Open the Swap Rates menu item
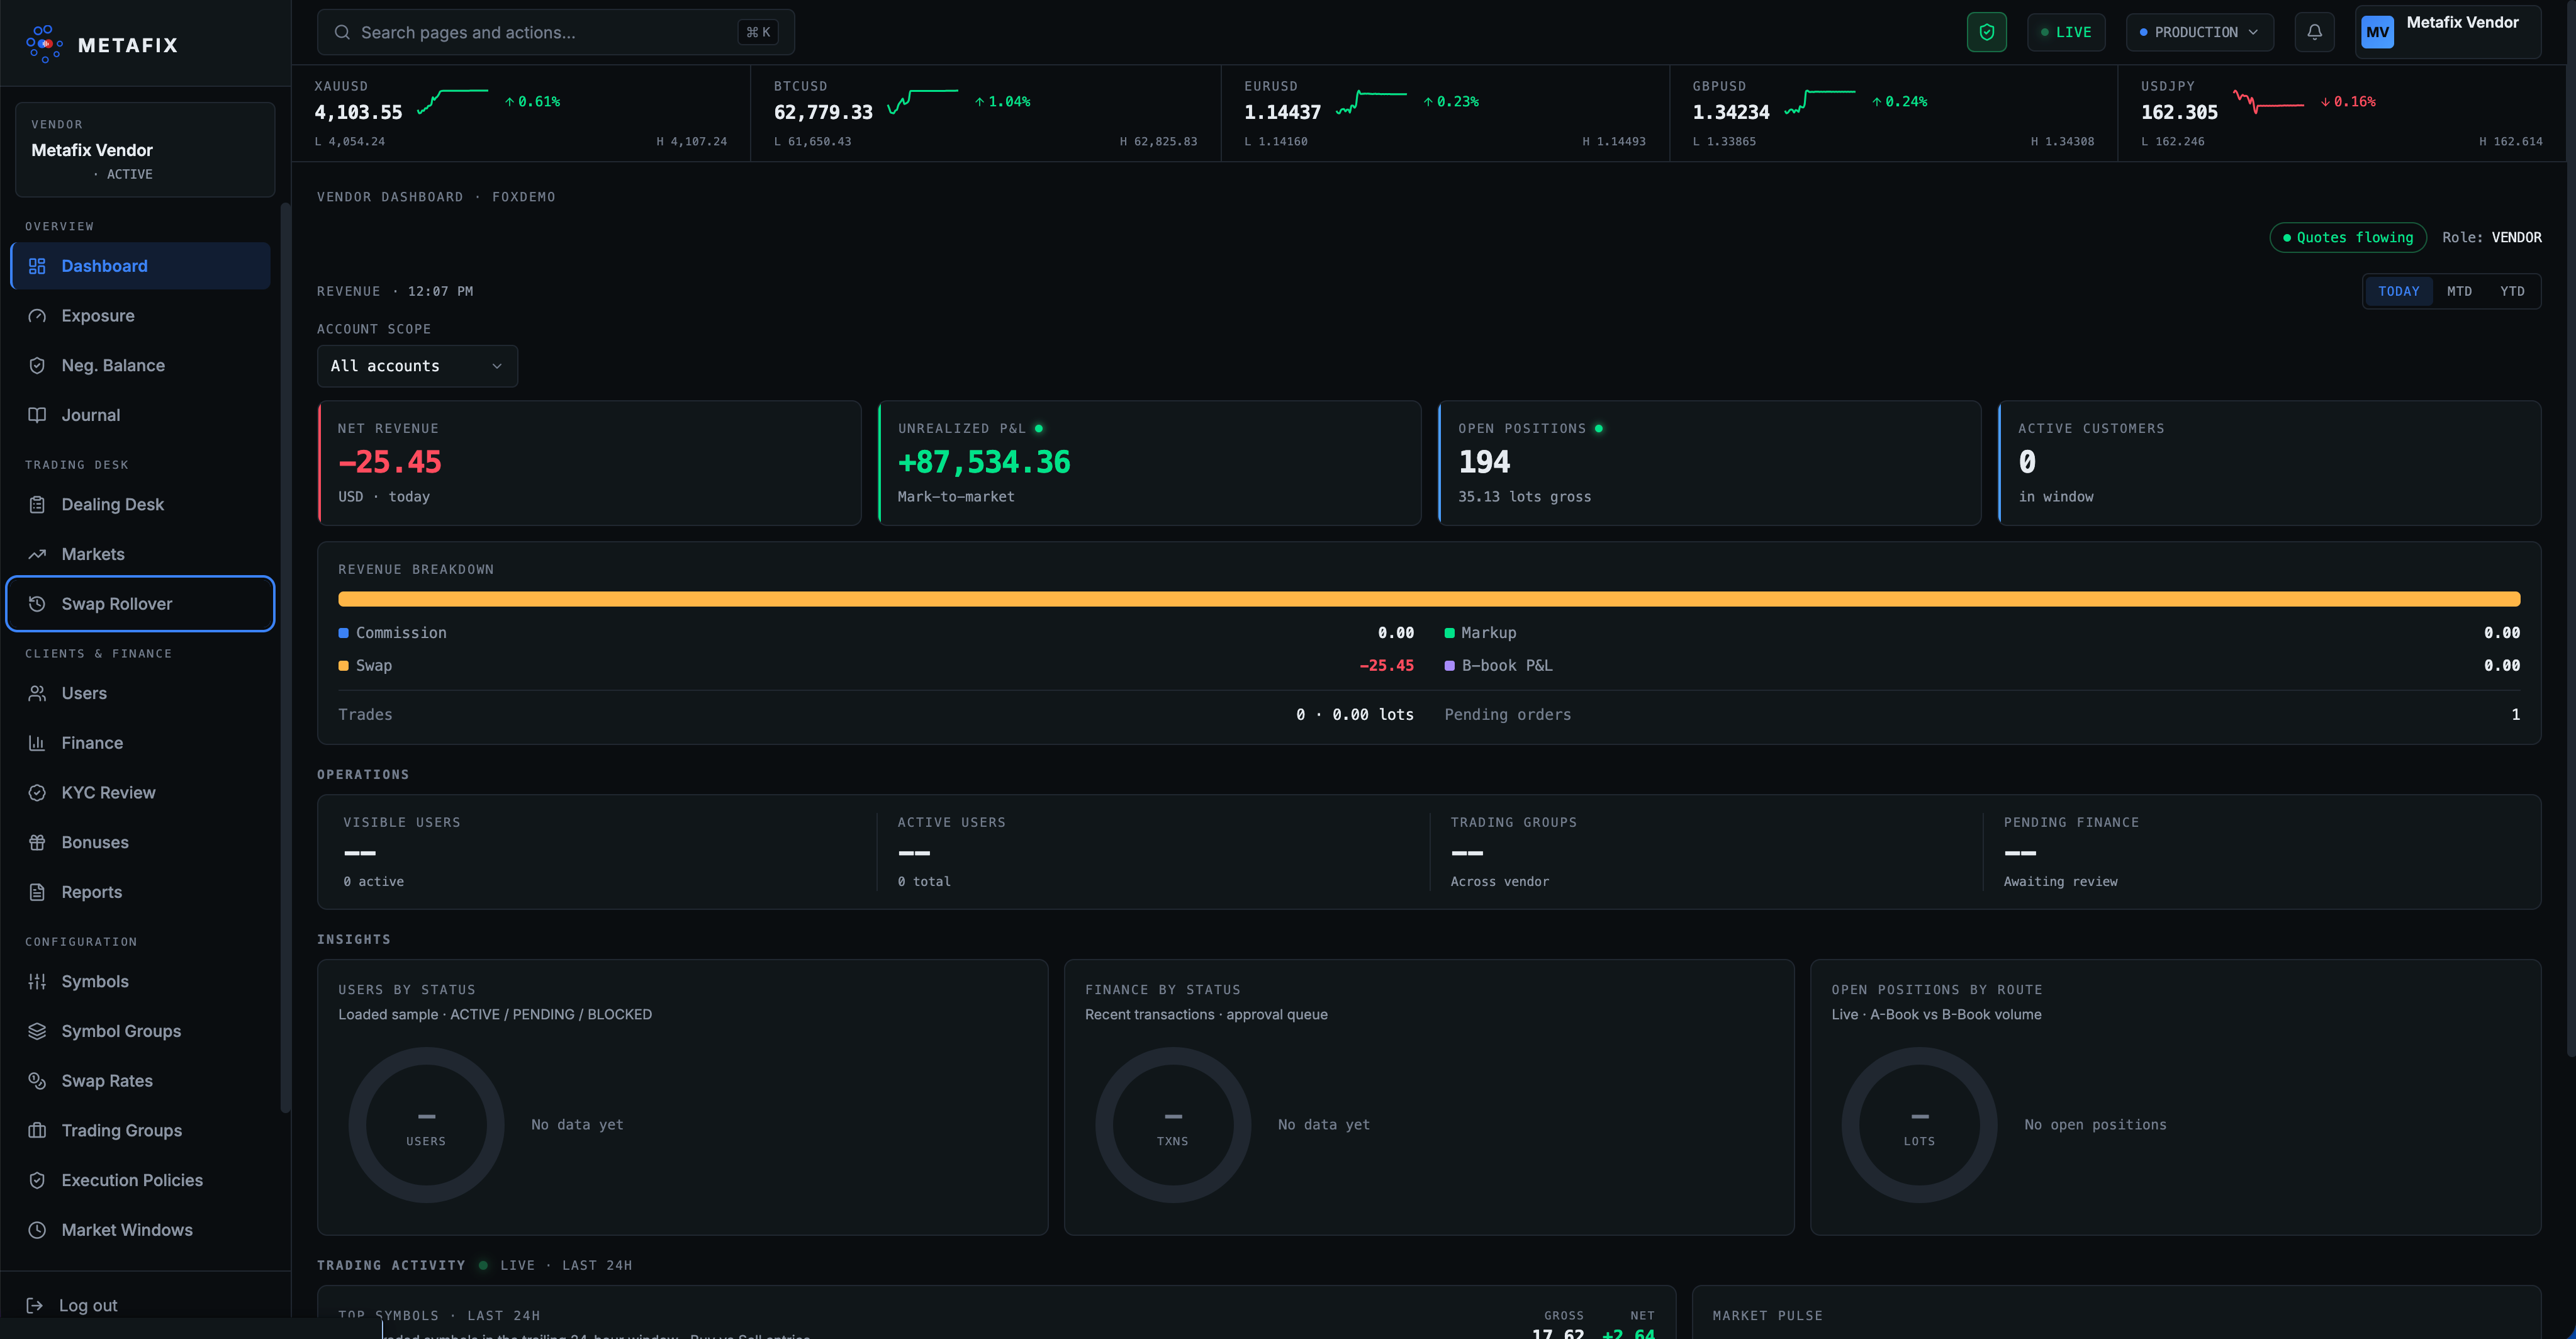The height and width of the screenshot is (1339, 2576). 140,1081
